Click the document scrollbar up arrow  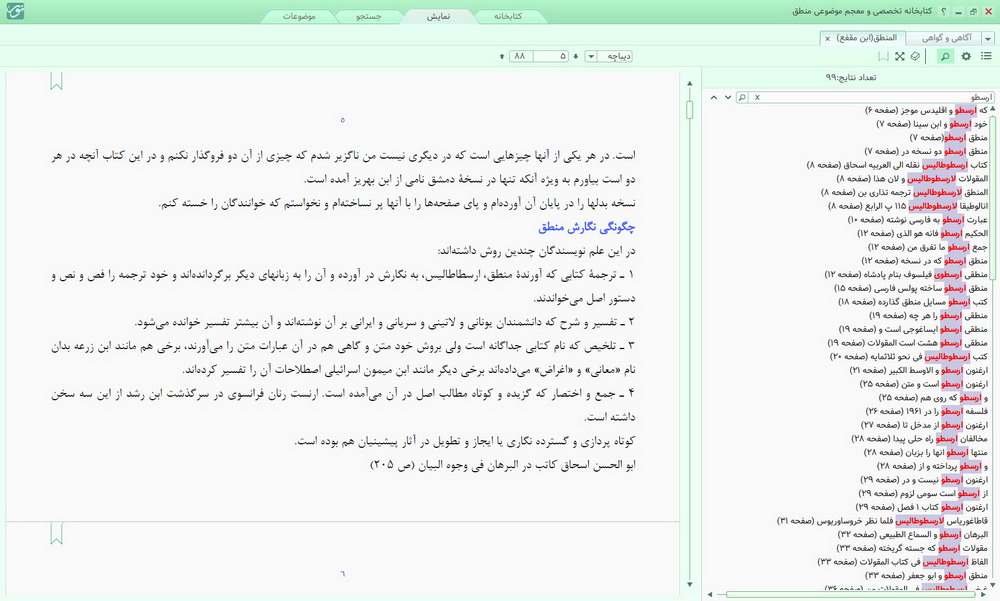point(689,84)
